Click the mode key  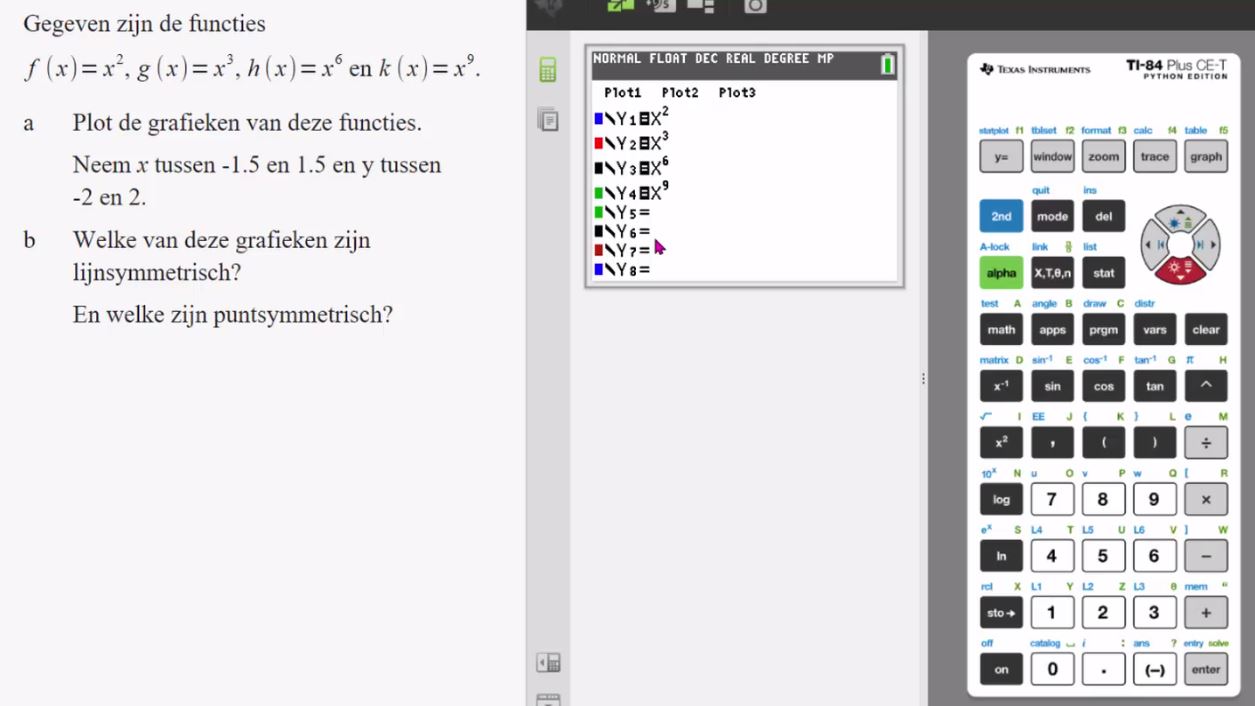click(1052, 216)
